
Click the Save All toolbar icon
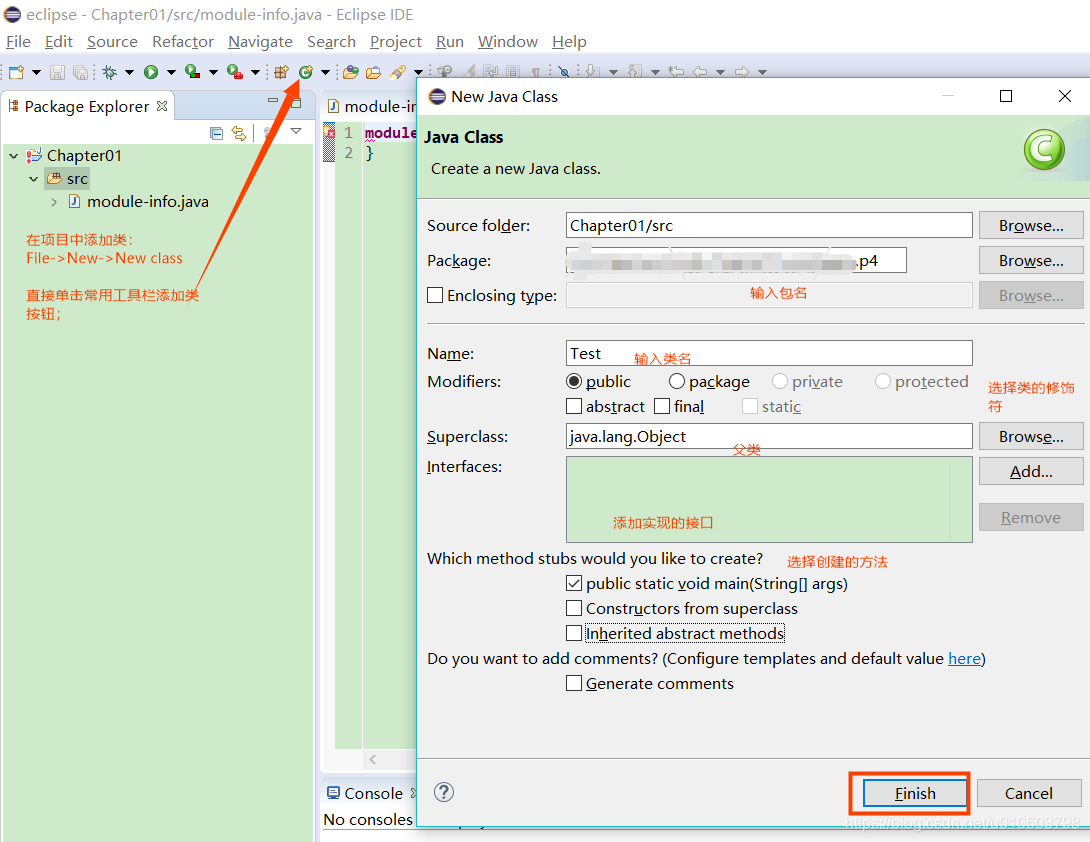click(81, 72)
